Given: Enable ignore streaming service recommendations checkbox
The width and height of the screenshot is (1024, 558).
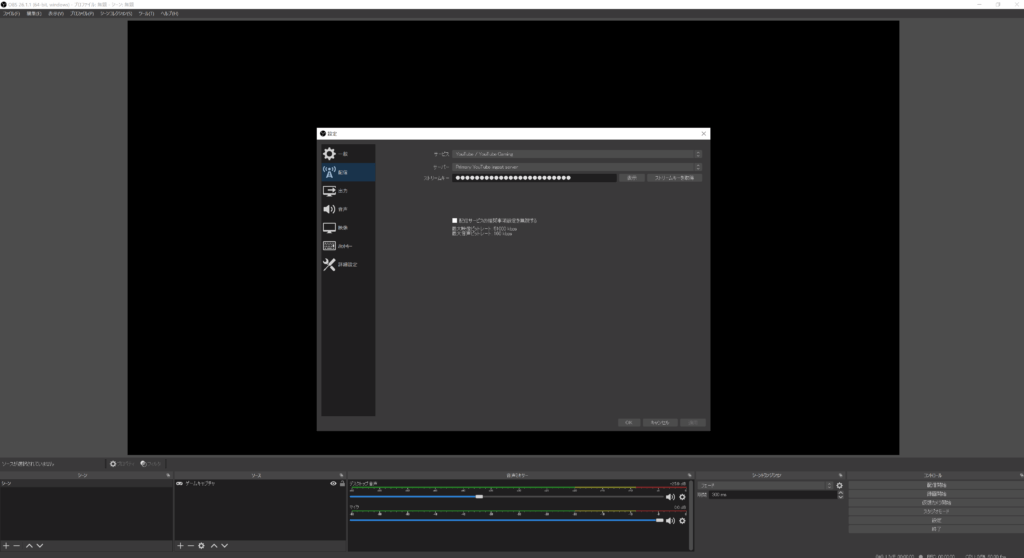Looking at the screenshot, I should pyautogui.click(x=454, y=220).
